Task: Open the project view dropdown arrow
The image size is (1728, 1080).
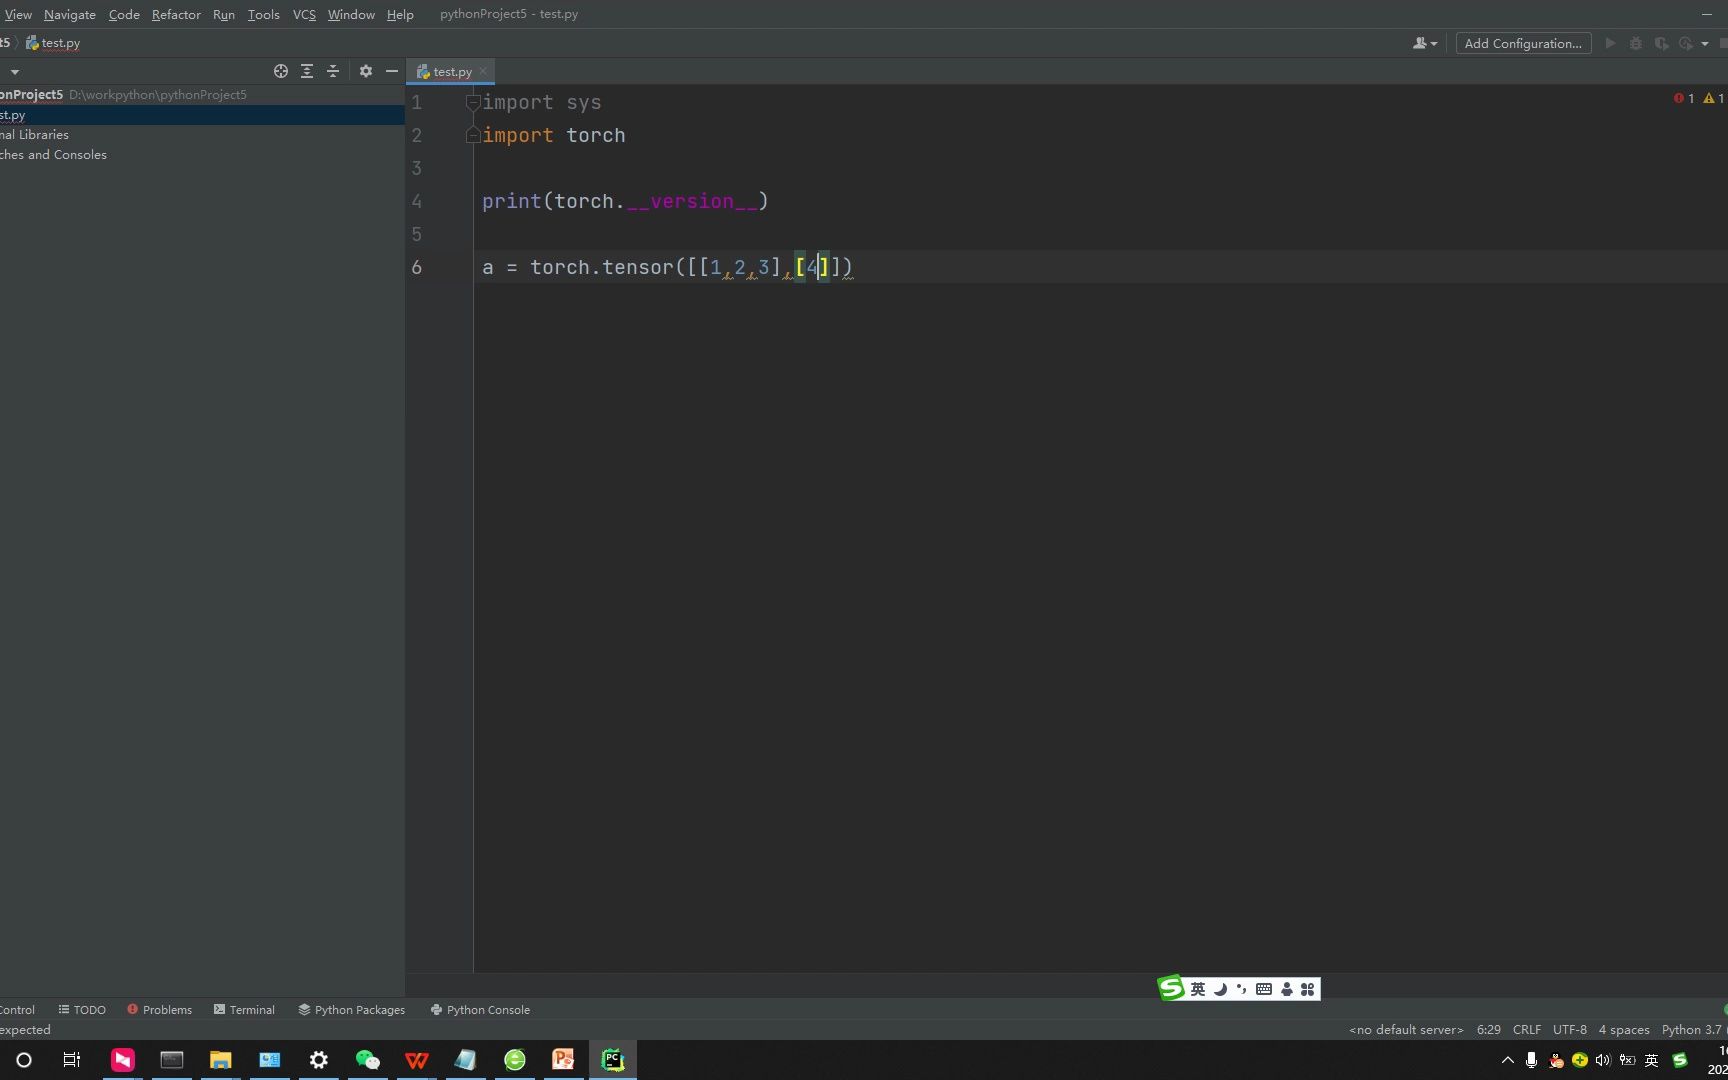Action: [14, 72]
